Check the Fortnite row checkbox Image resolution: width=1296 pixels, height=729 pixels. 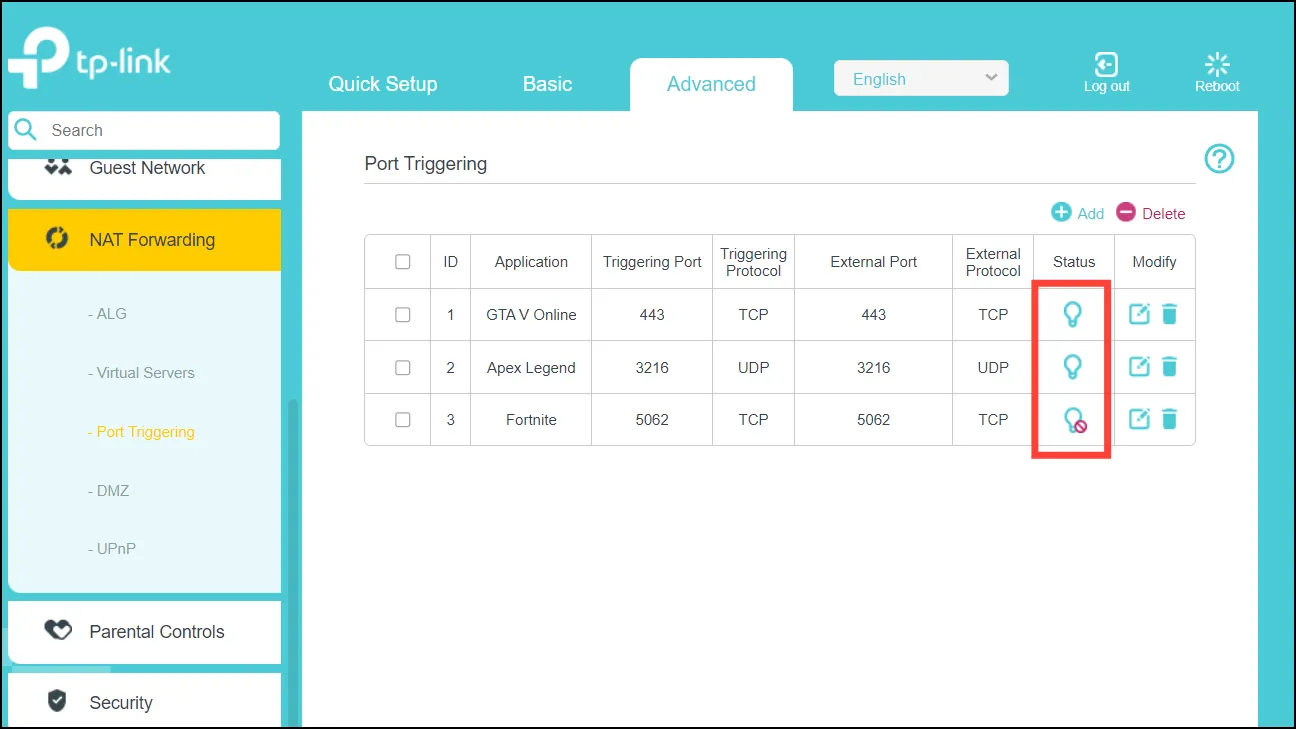403,420
